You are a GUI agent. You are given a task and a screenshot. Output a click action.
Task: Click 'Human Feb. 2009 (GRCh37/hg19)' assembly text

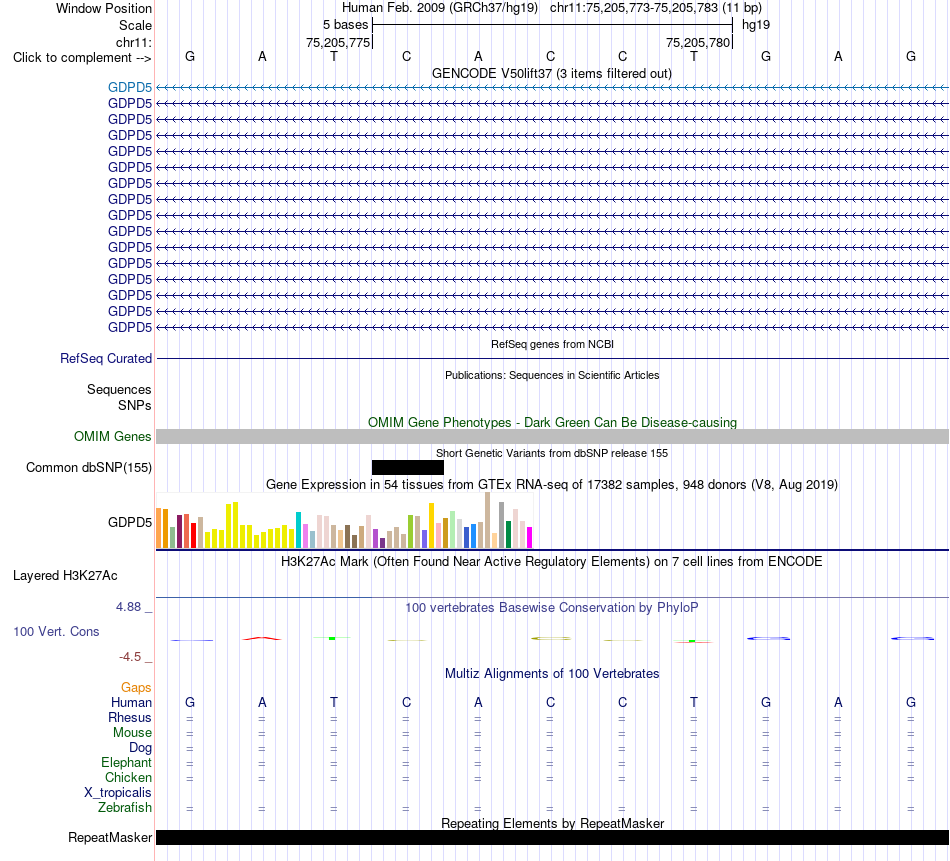coord(440,8)
